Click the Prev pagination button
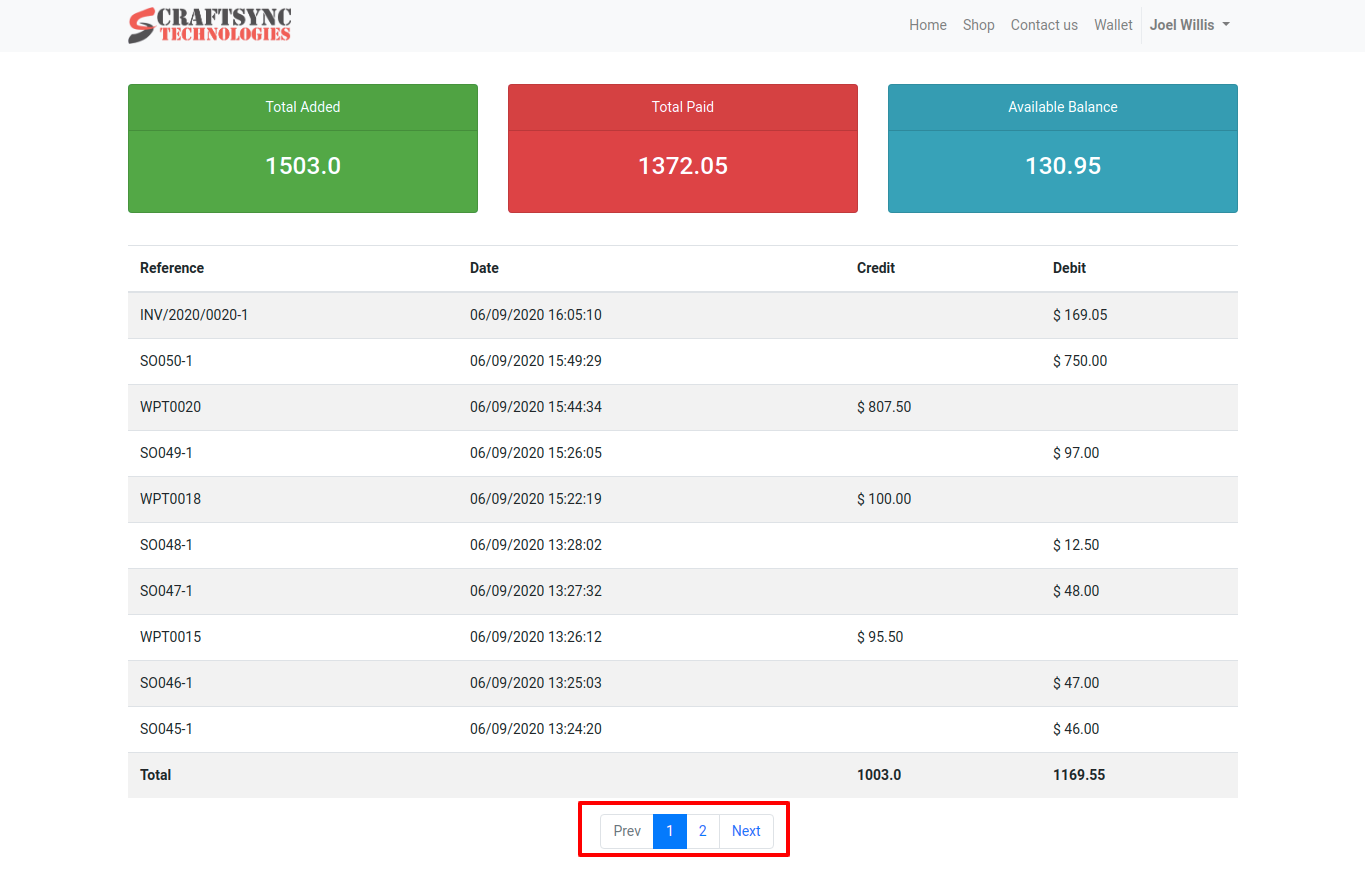The height and width of the screenshot is (874, 1365). point(627,831)
